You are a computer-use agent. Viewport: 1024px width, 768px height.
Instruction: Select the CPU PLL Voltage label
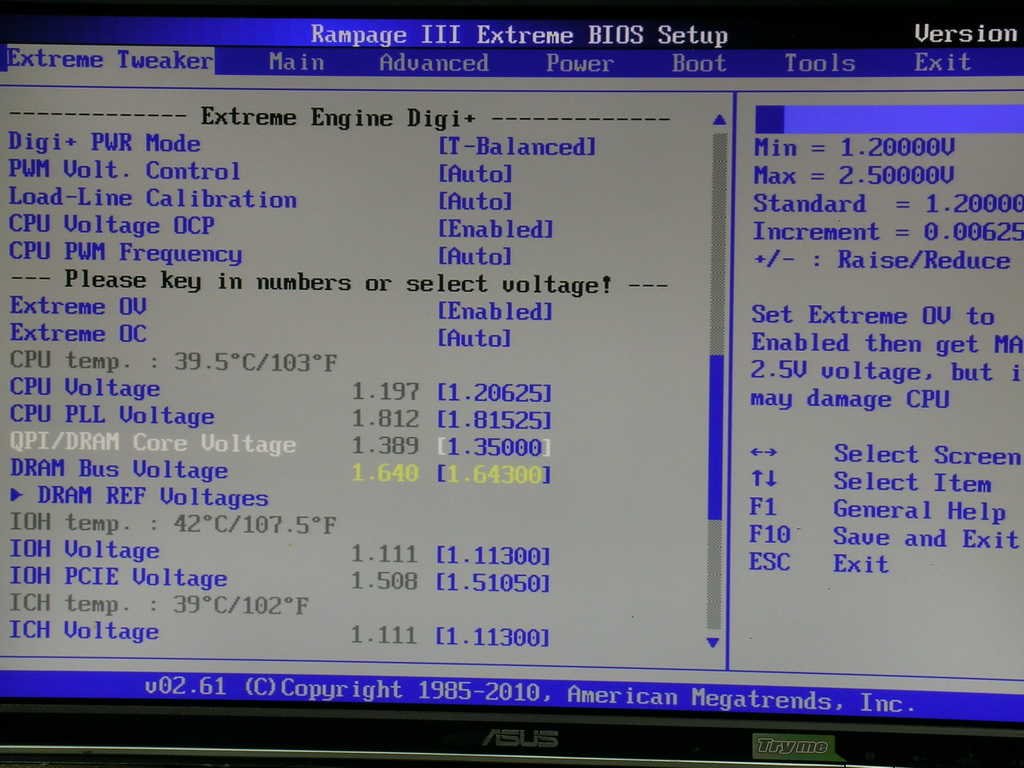(112, 415)
